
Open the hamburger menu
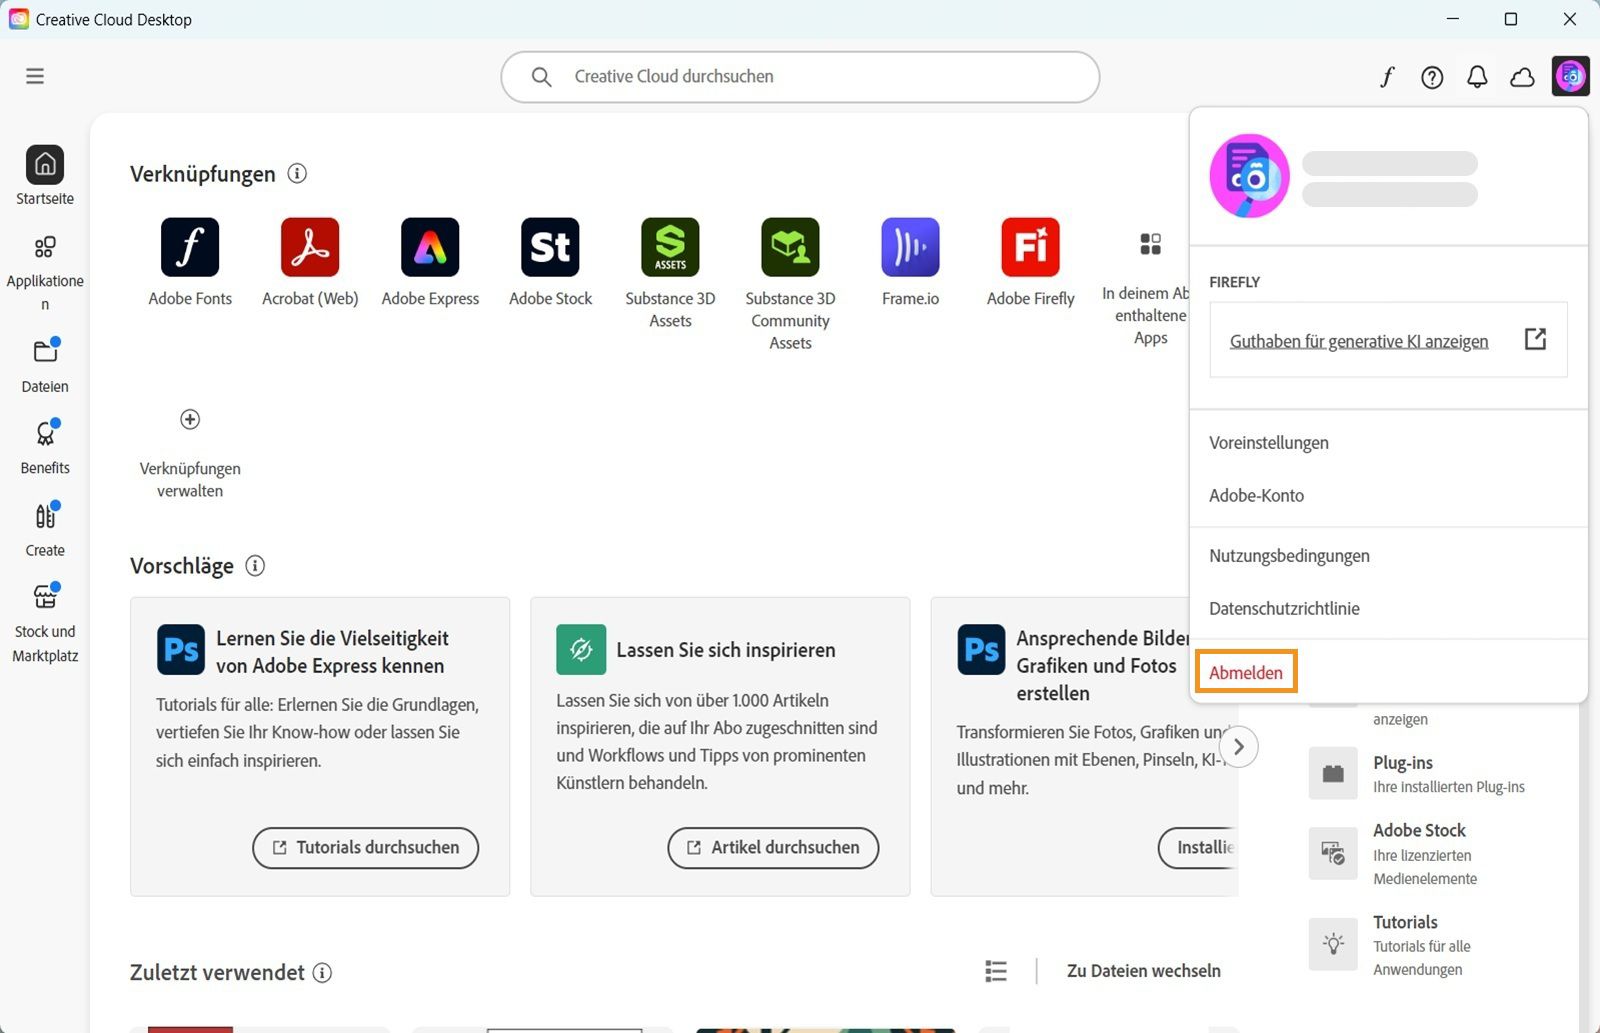pos(35,76)
